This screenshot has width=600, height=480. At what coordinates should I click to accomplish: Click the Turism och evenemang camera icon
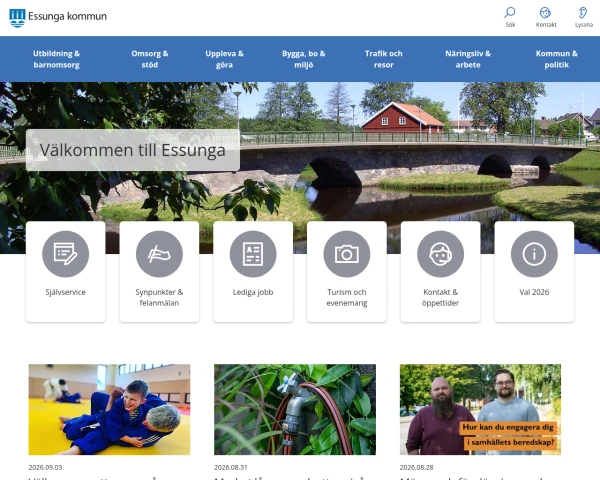point(347,254)
